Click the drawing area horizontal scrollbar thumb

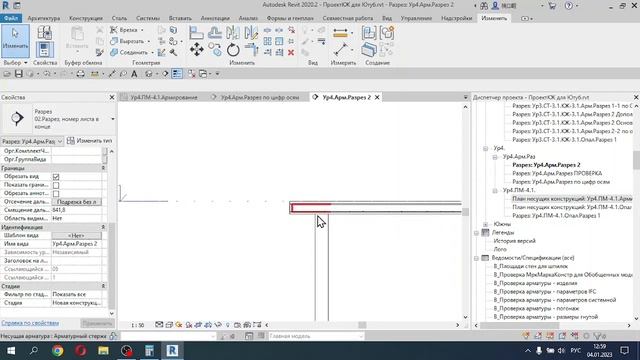tap(362, 325)
